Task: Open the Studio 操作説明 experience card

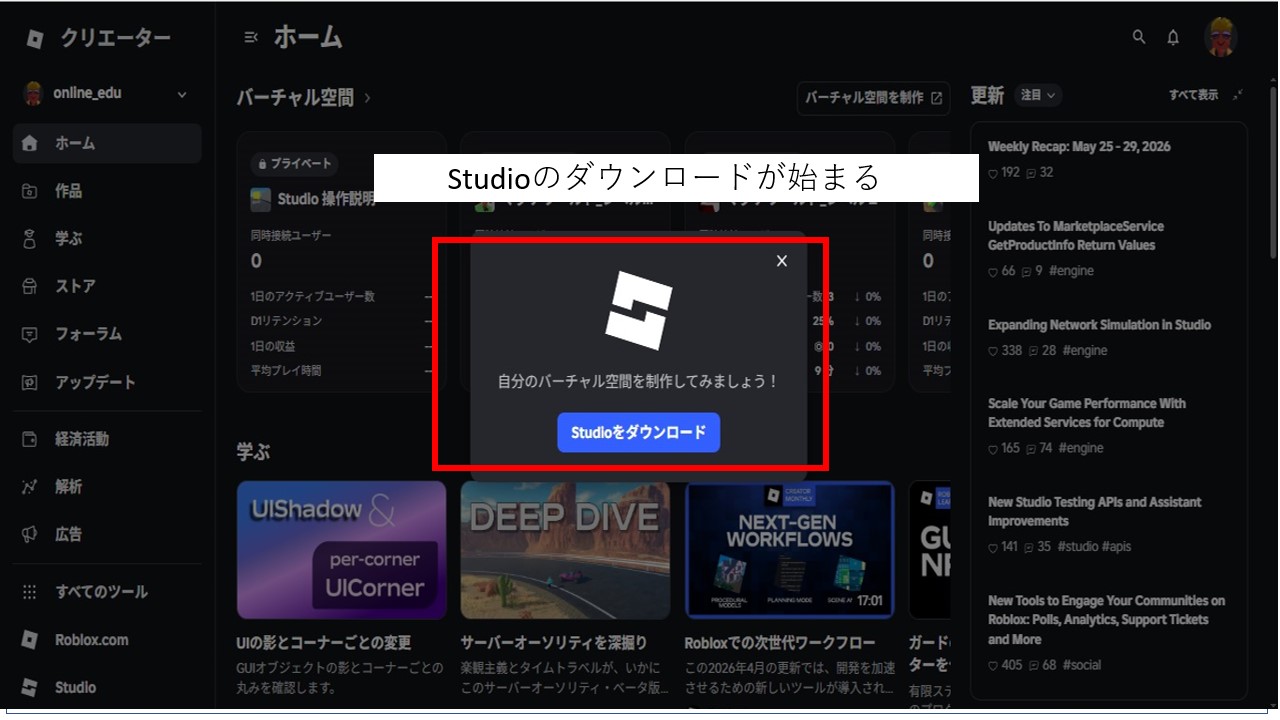Action: [x=342, y=260]
